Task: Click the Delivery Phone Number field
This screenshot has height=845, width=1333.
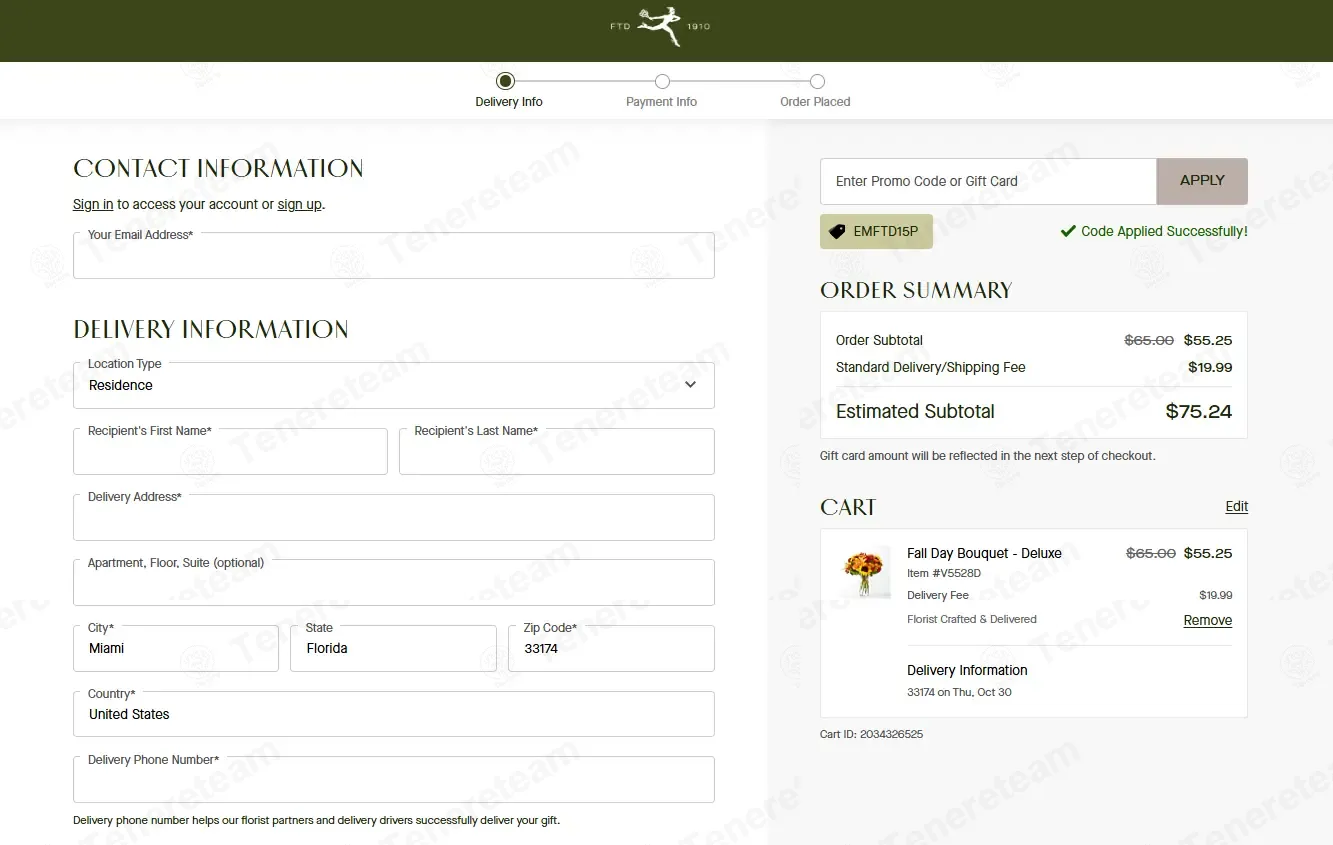Action: (393, 781)
